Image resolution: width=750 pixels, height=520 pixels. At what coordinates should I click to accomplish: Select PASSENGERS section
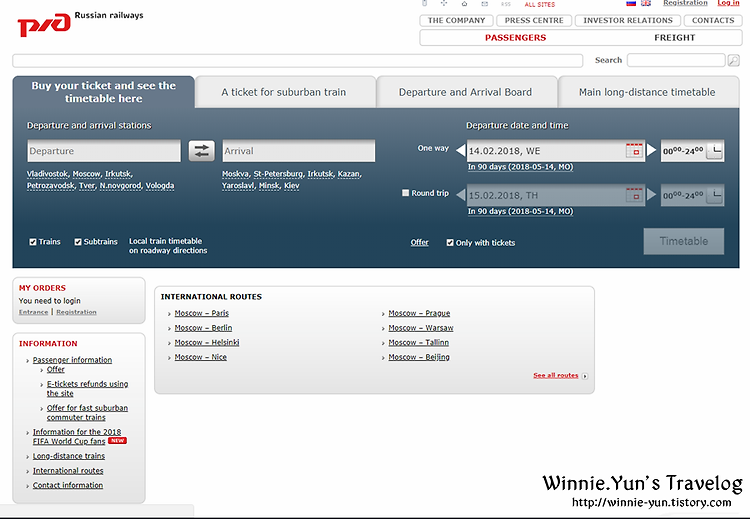click(x=515, y=38)
